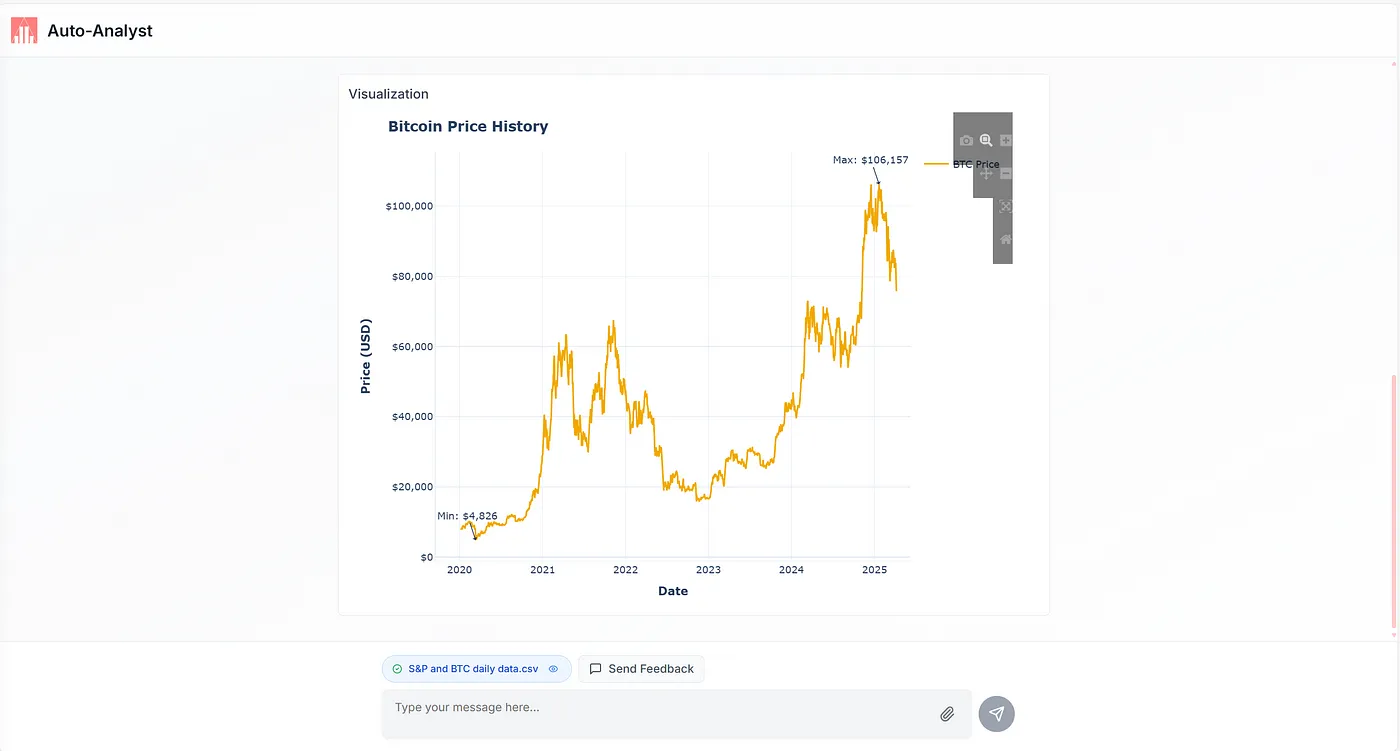Autoscale the chart axes
1400x751 pixels.
(x=1006, y=207)
